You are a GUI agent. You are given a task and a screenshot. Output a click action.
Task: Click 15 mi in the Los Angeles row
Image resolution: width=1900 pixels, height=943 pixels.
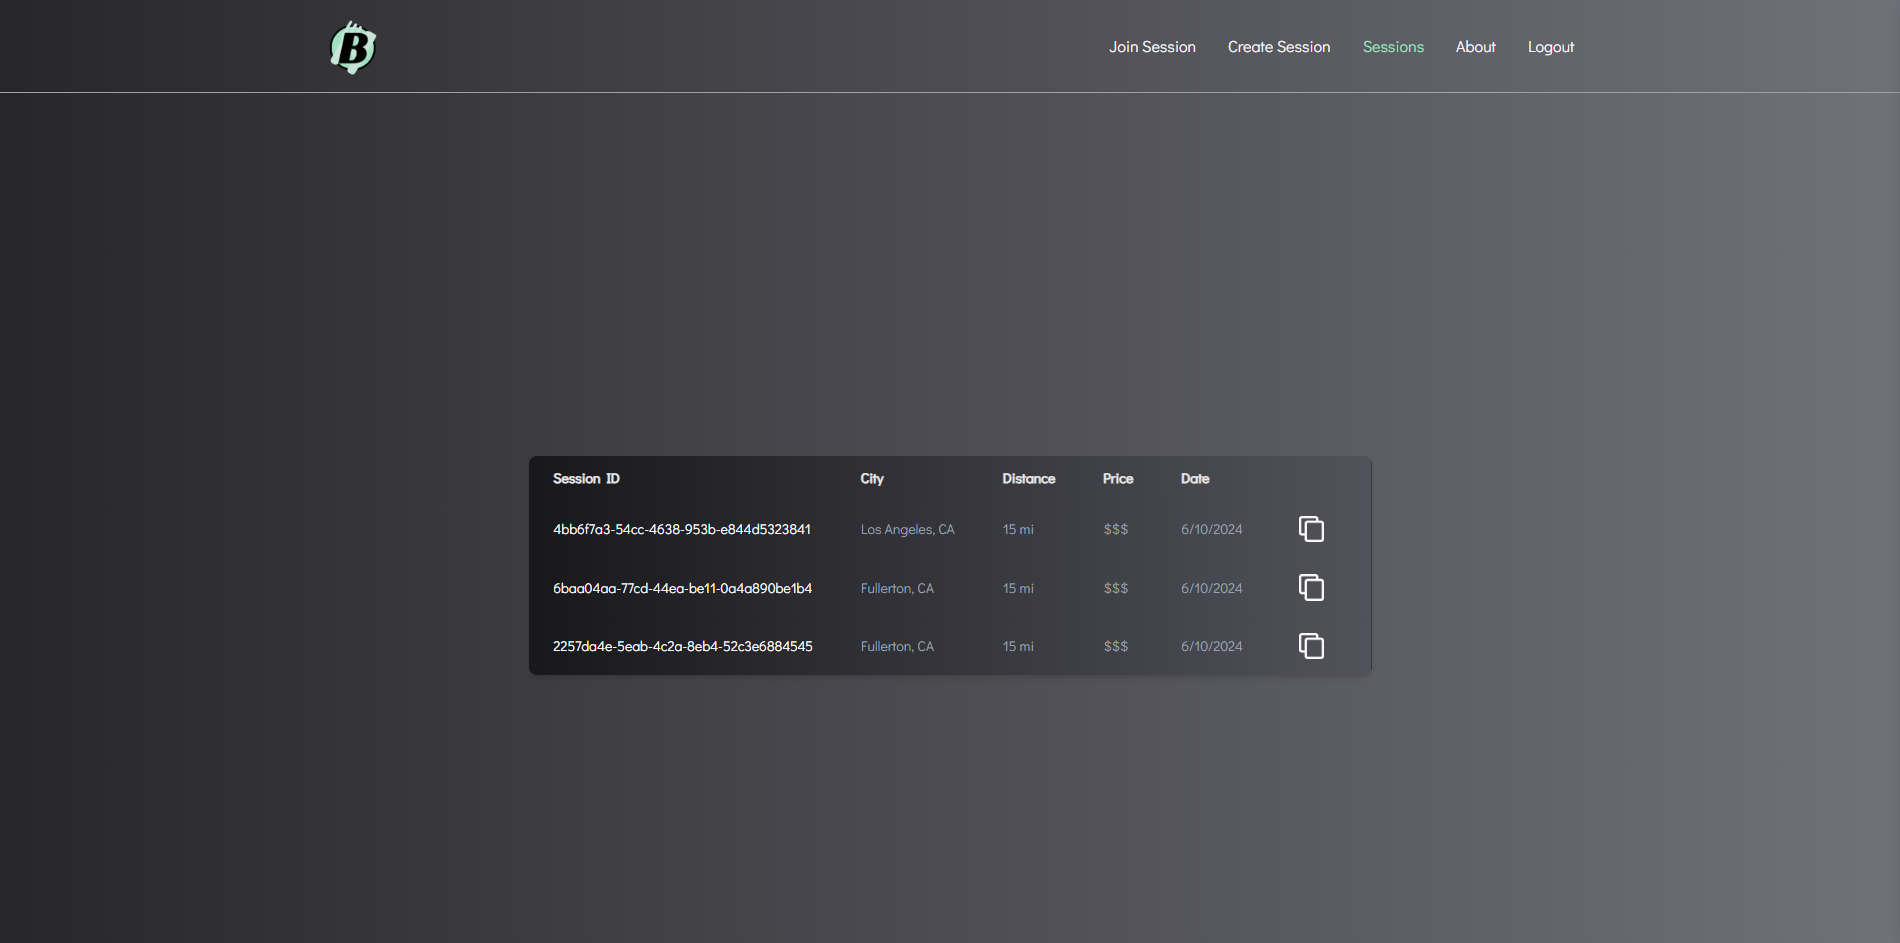tap(1018, 529)
